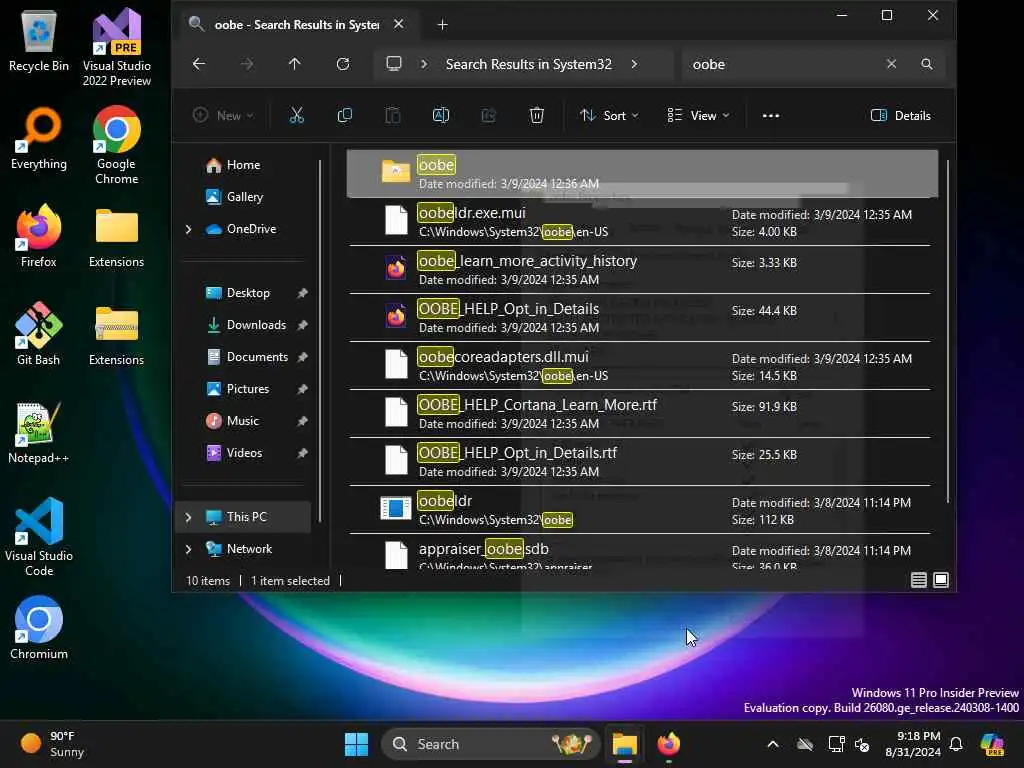Viewport: 1024px width, 768px height.
Task: Click chevron after Search Results in System32
Action: click(634, 64)
